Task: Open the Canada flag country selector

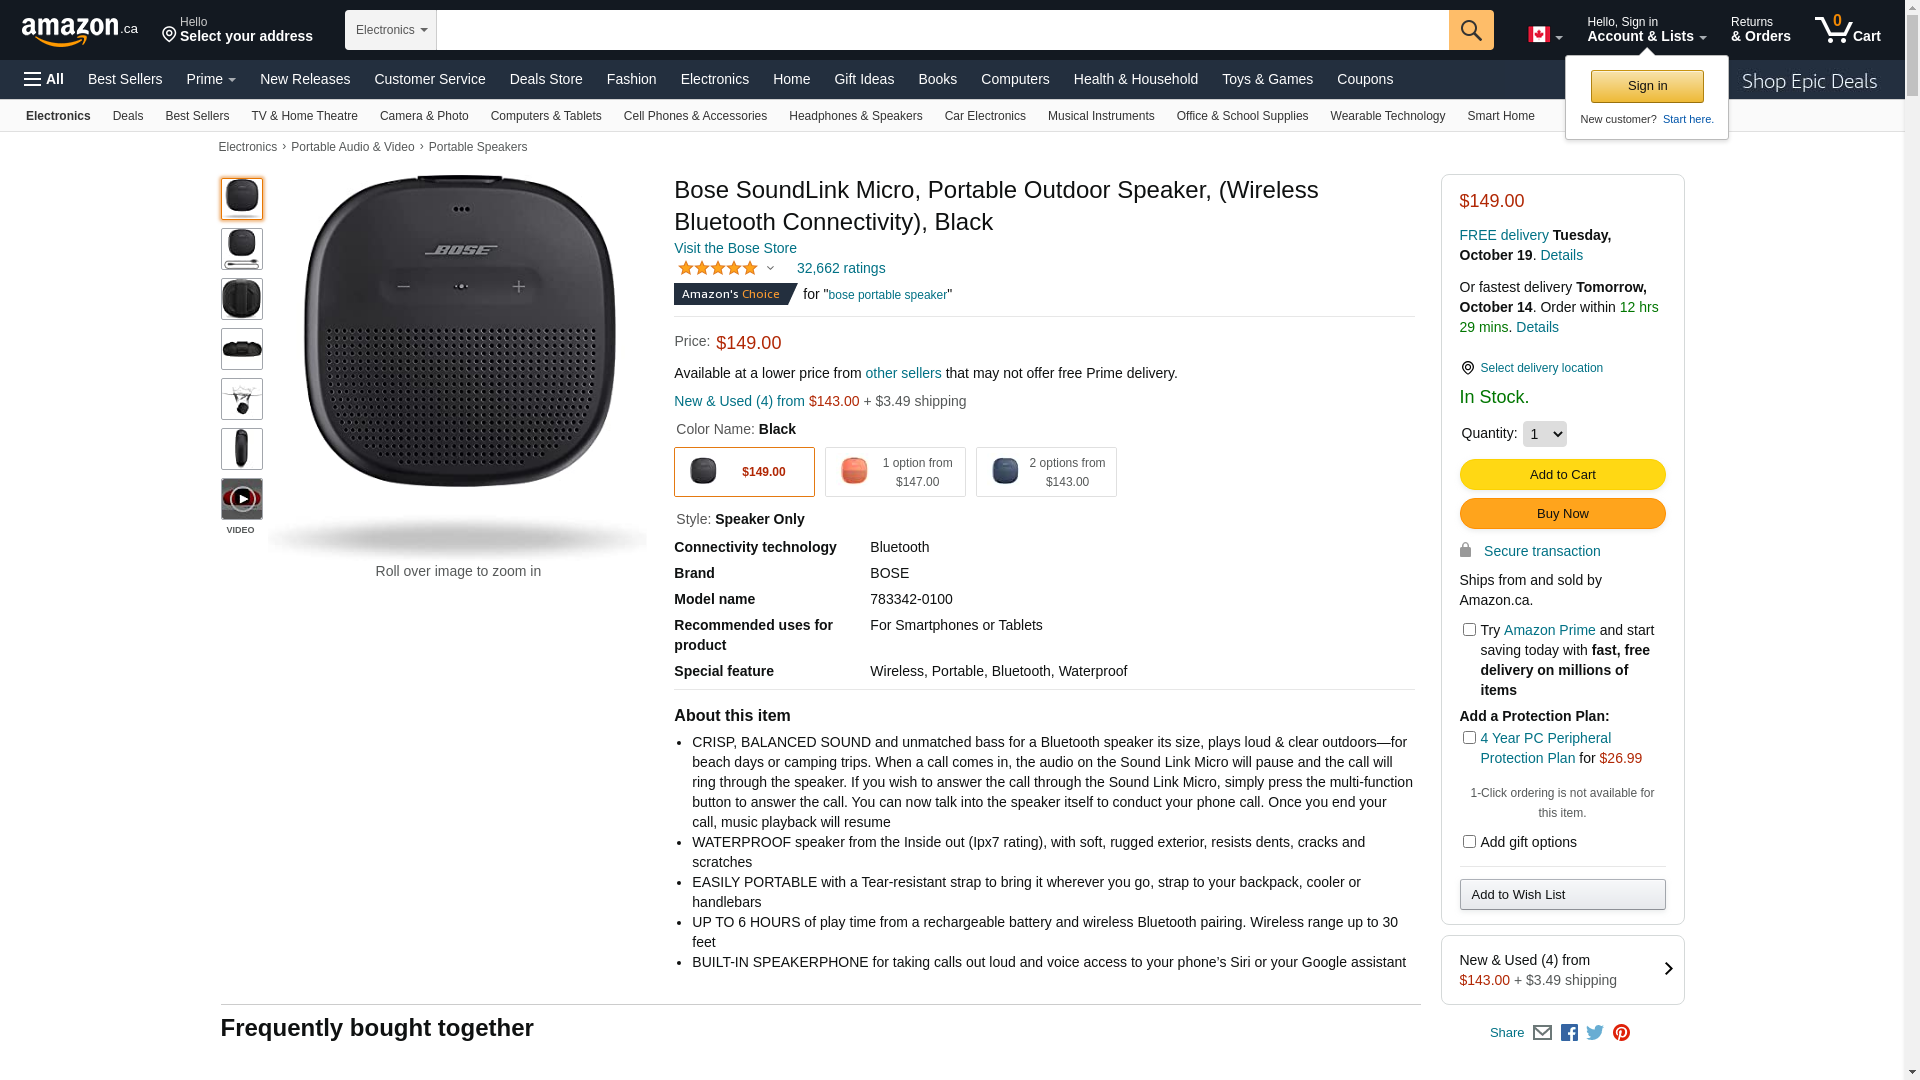Action: click(x=1544, y=35)
